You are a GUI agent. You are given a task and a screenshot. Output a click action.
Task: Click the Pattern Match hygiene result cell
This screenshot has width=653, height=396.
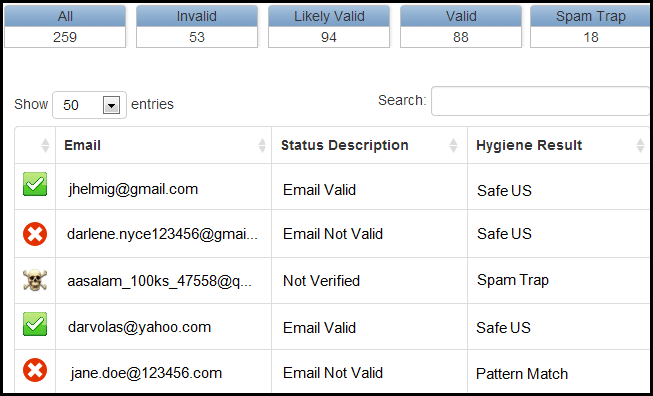(x=558, y=371)
